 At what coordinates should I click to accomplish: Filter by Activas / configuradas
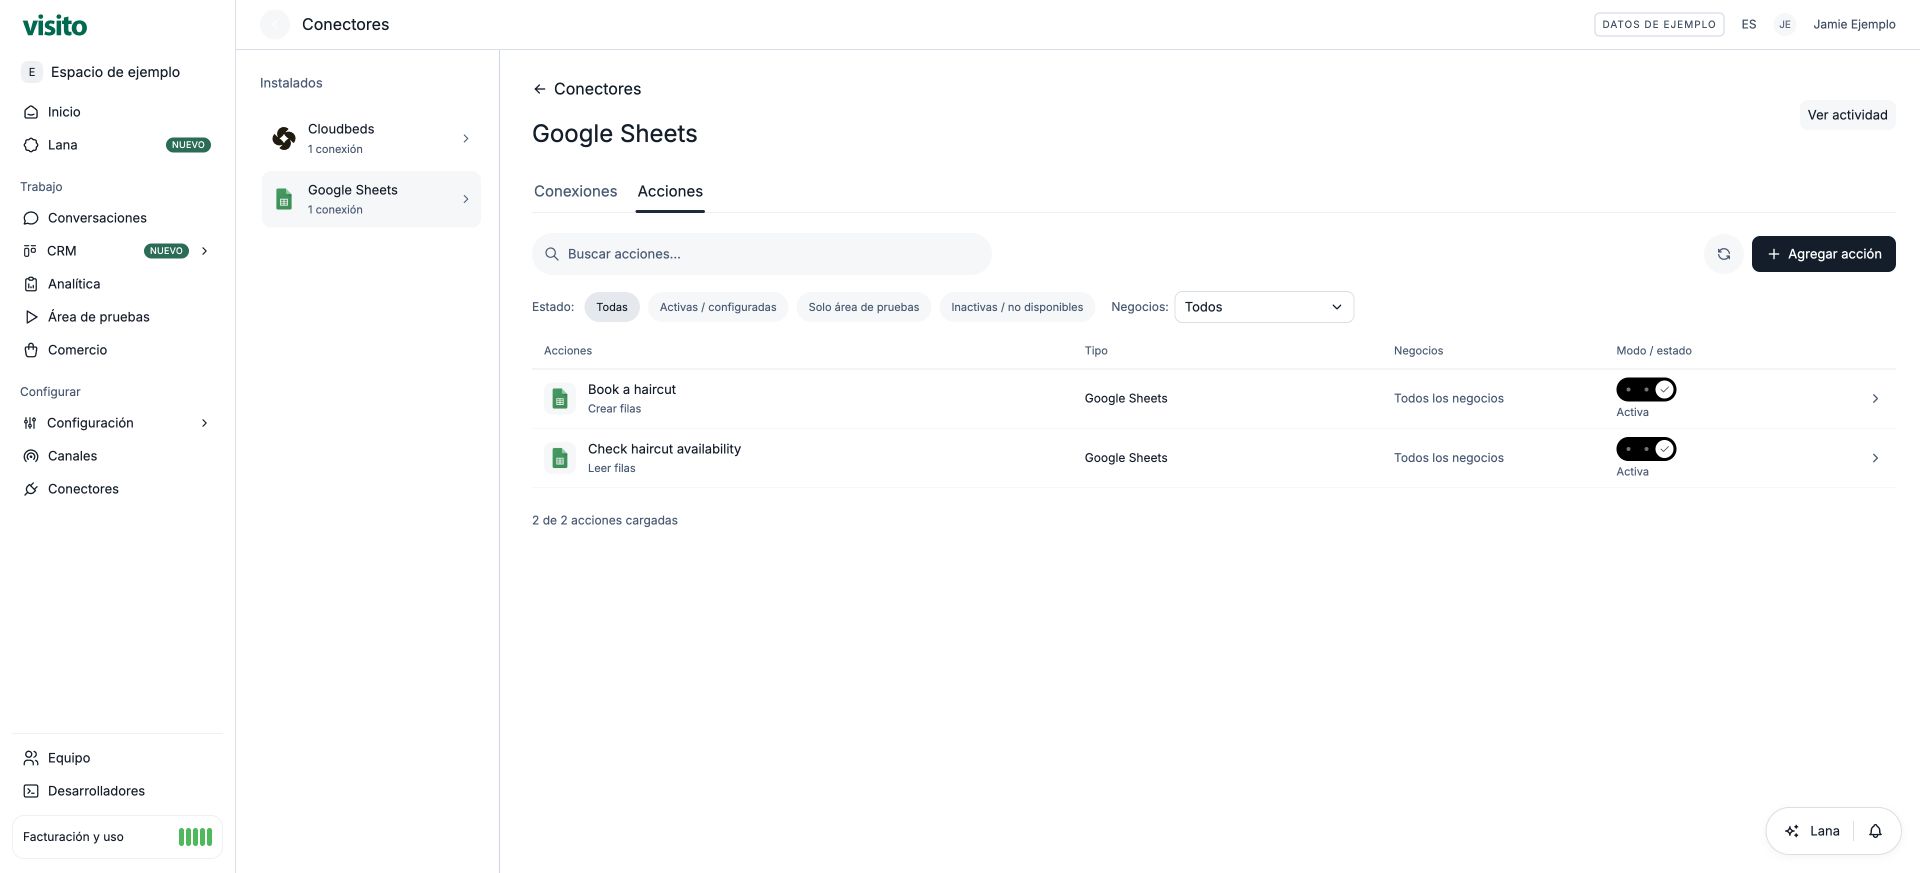pos(718,307)
